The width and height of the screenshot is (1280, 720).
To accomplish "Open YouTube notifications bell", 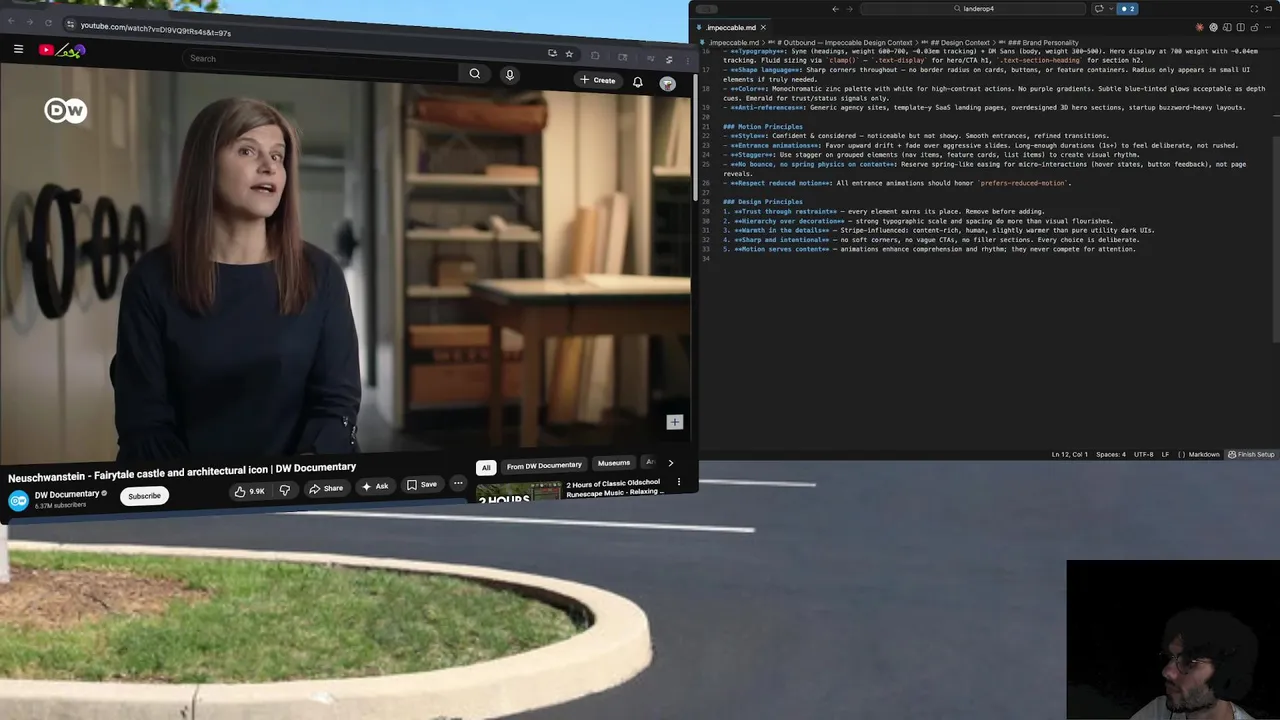I will [x=637, y=82].
